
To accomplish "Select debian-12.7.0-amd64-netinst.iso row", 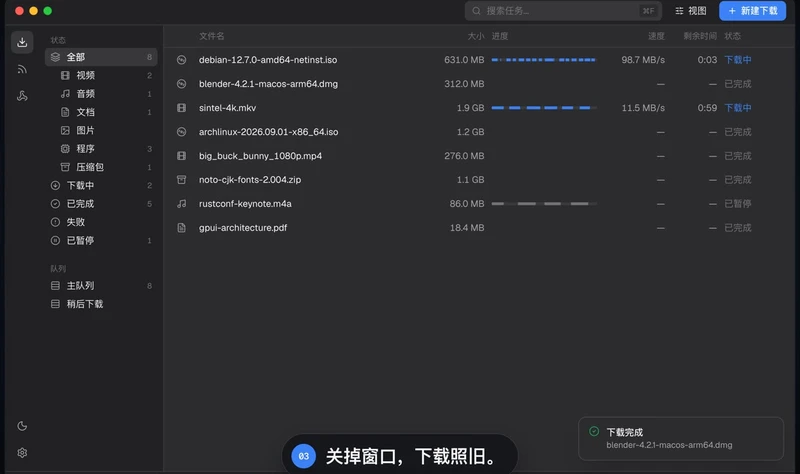I will pyautogui.click(x=479, y=60).
